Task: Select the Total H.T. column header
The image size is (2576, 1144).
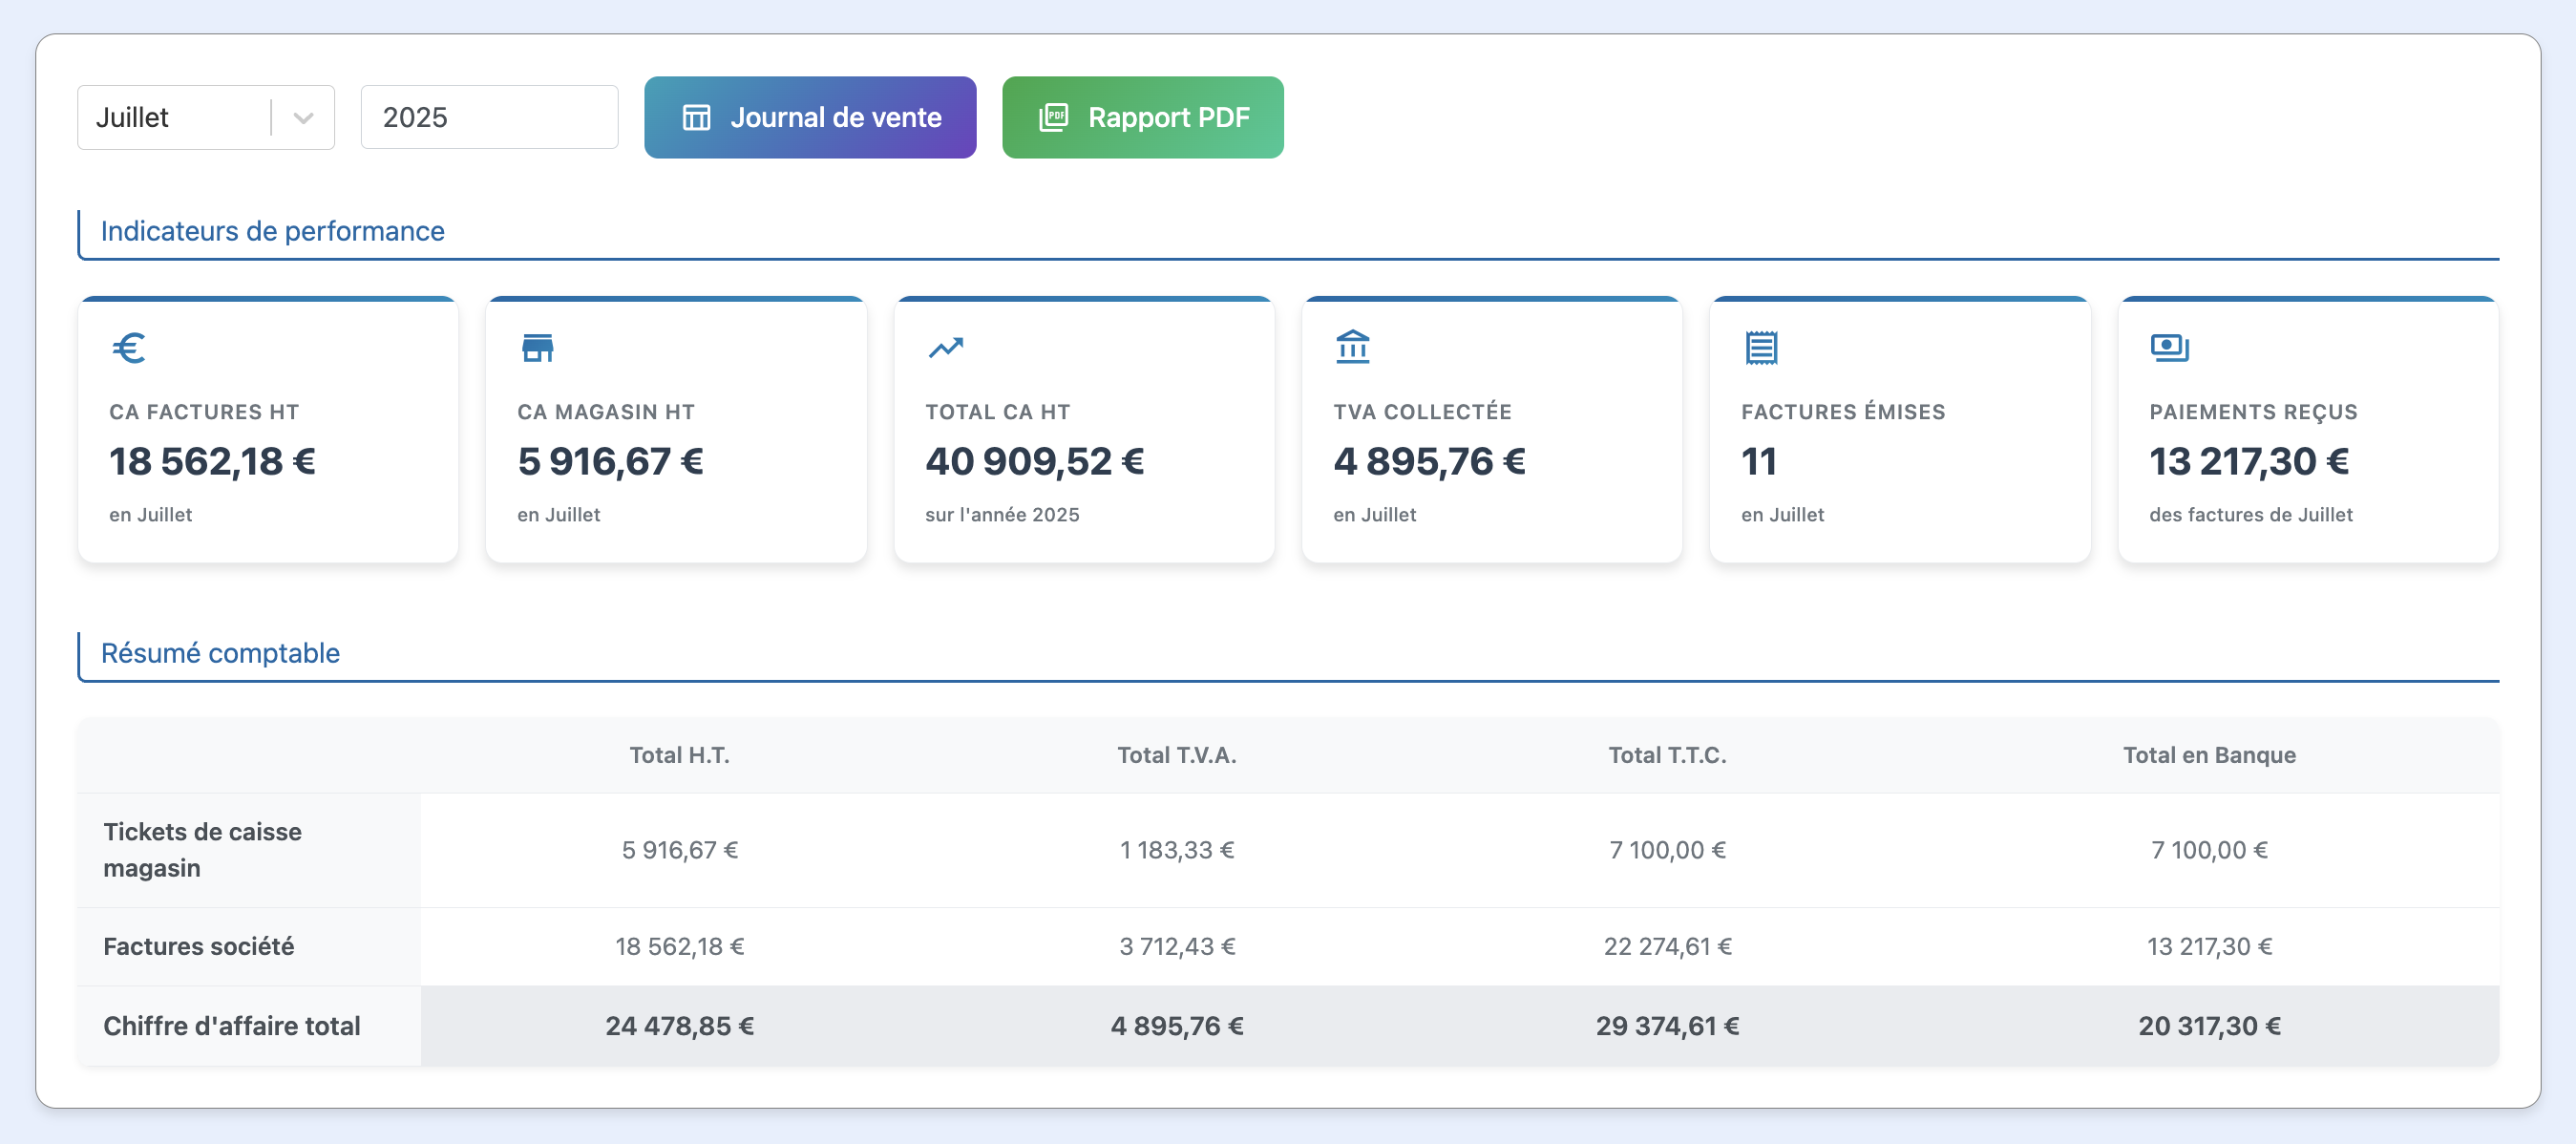Action: point(679,755)
